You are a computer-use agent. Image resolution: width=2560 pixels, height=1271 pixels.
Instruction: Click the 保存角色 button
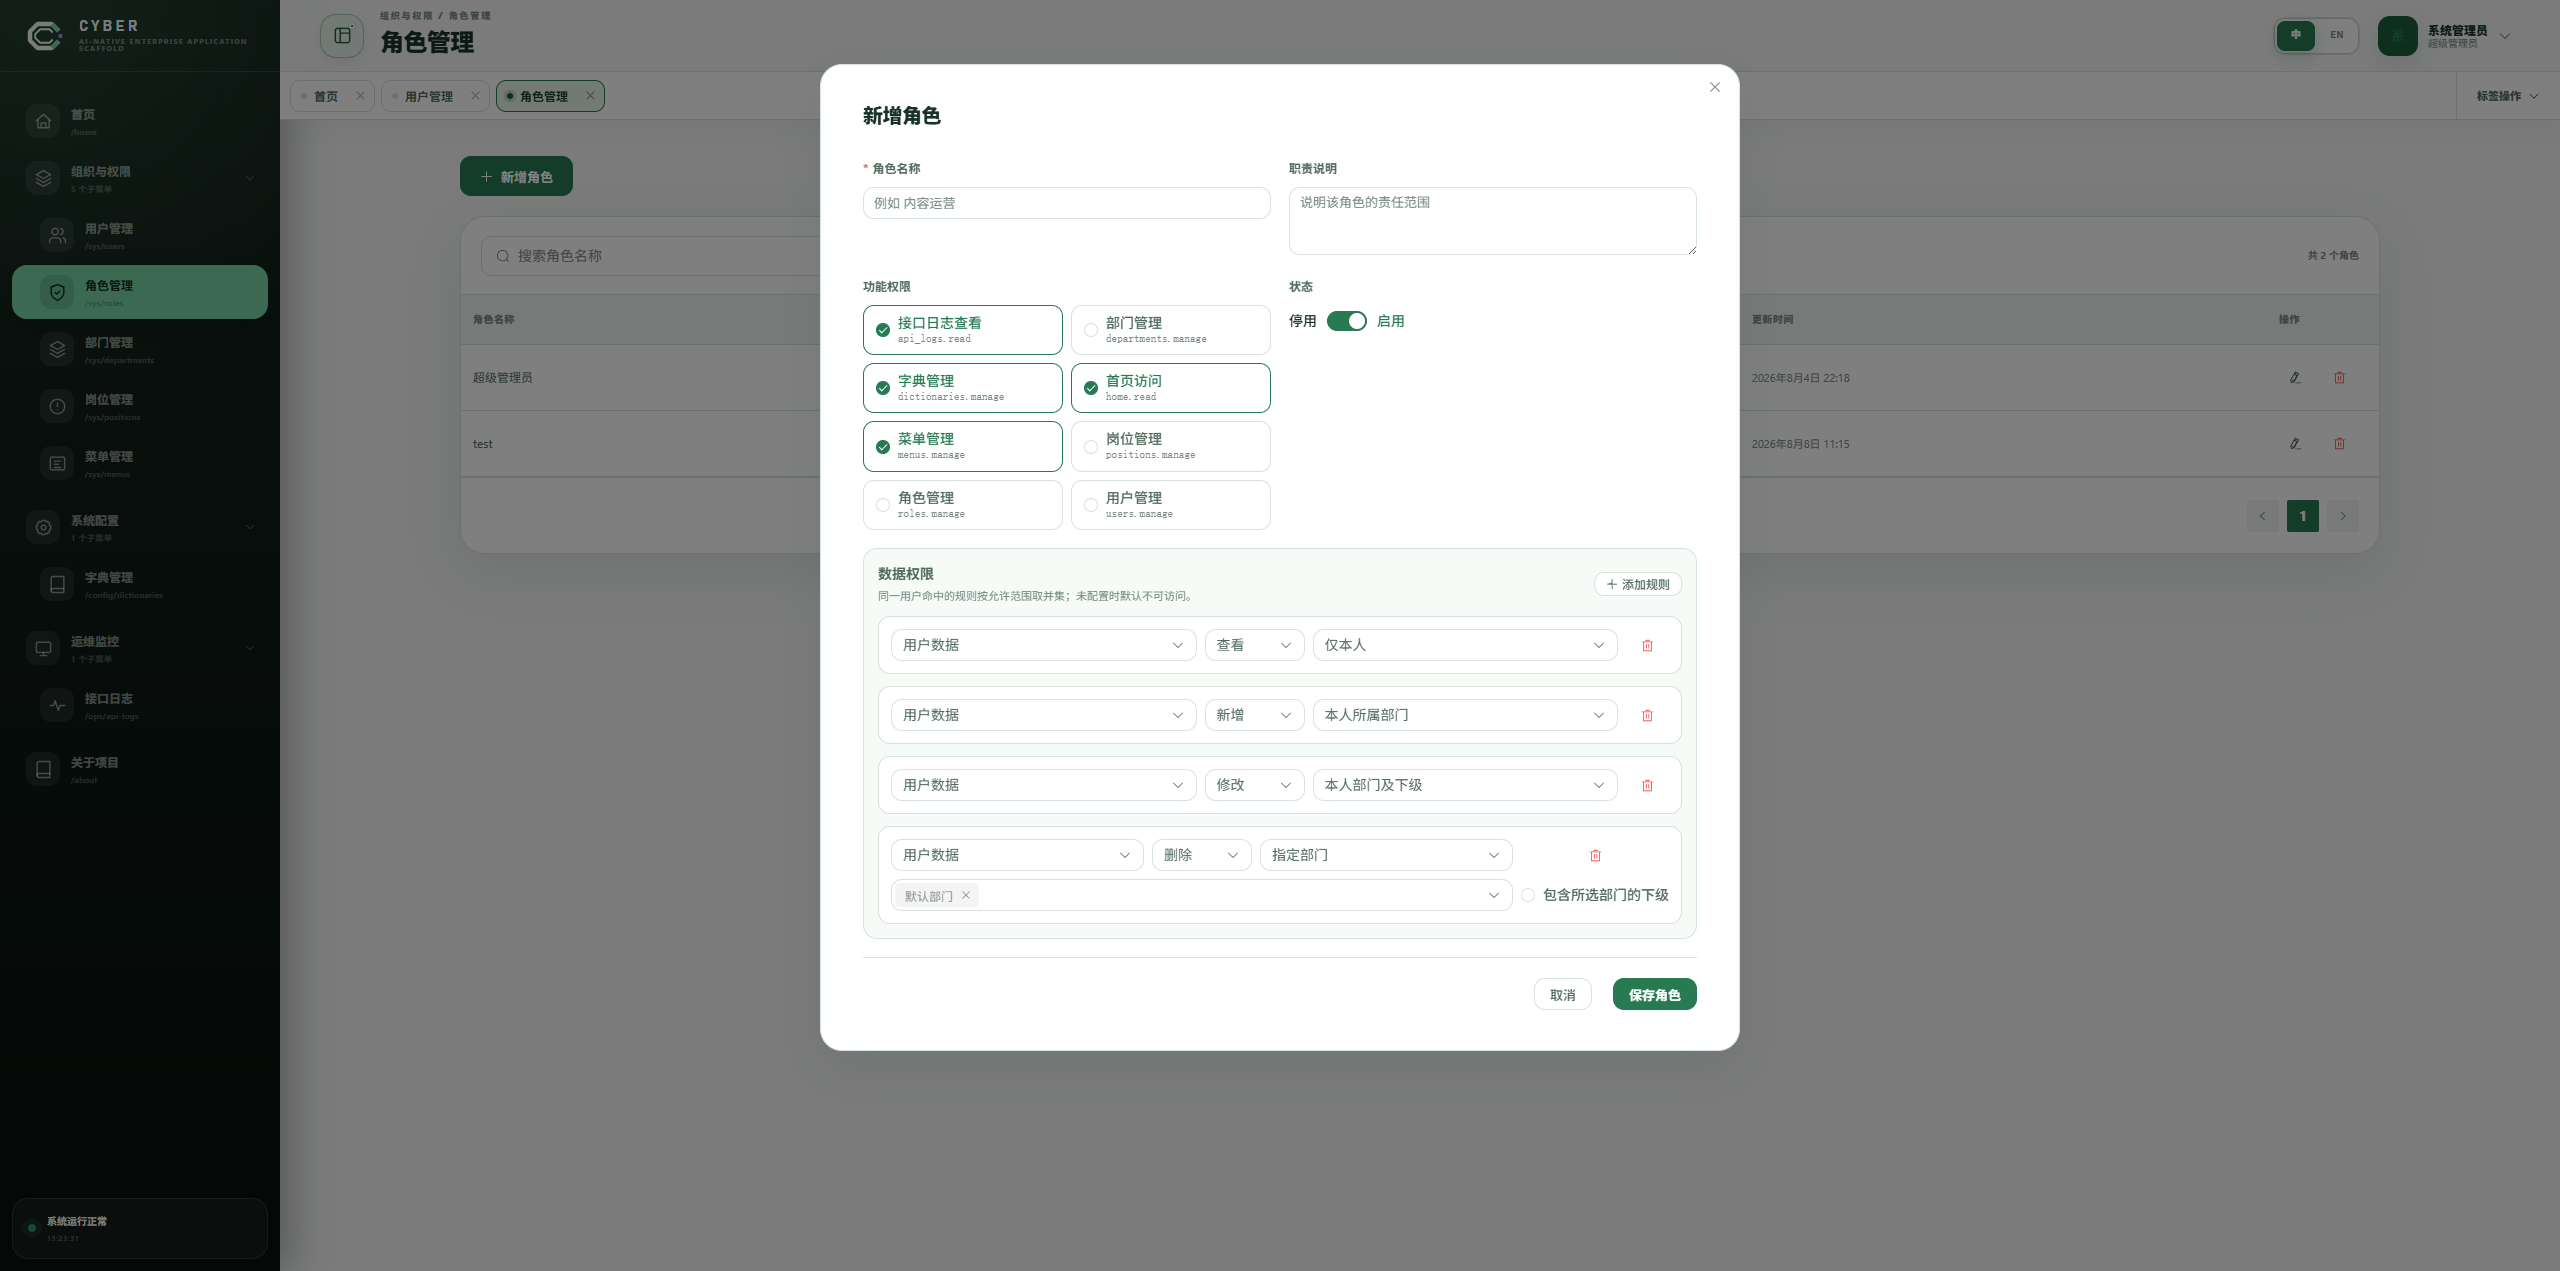[1654, 994]
